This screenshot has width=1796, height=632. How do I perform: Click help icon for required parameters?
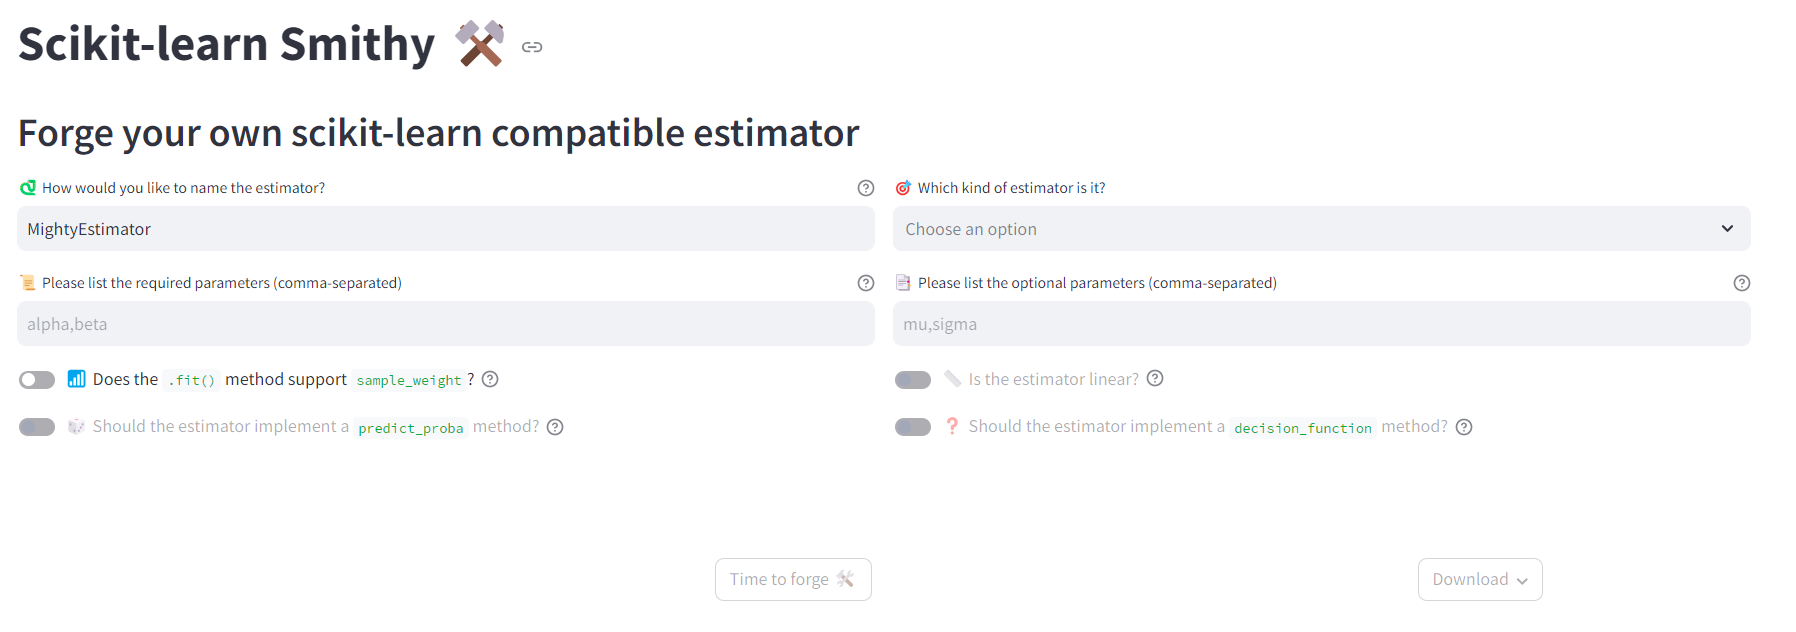tap(866, 283)
